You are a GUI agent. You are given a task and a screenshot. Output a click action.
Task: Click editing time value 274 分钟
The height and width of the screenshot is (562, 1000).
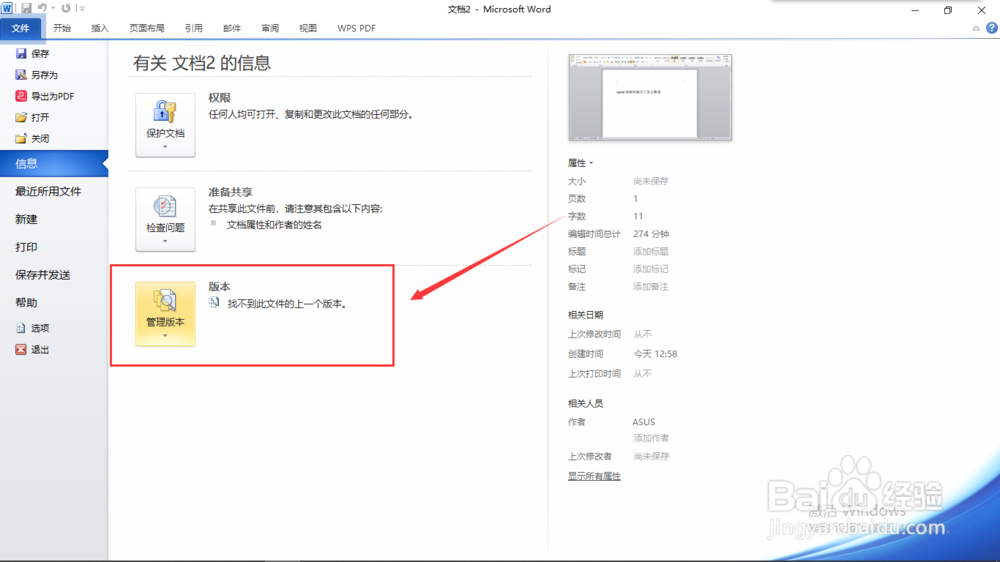(651, 234)
